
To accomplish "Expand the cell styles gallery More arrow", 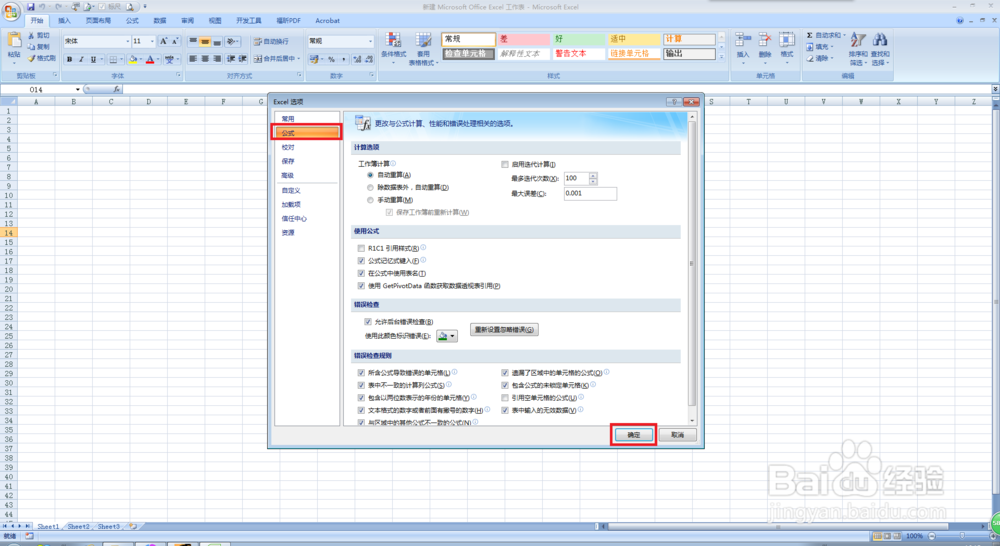I will (x=722, y=57).
